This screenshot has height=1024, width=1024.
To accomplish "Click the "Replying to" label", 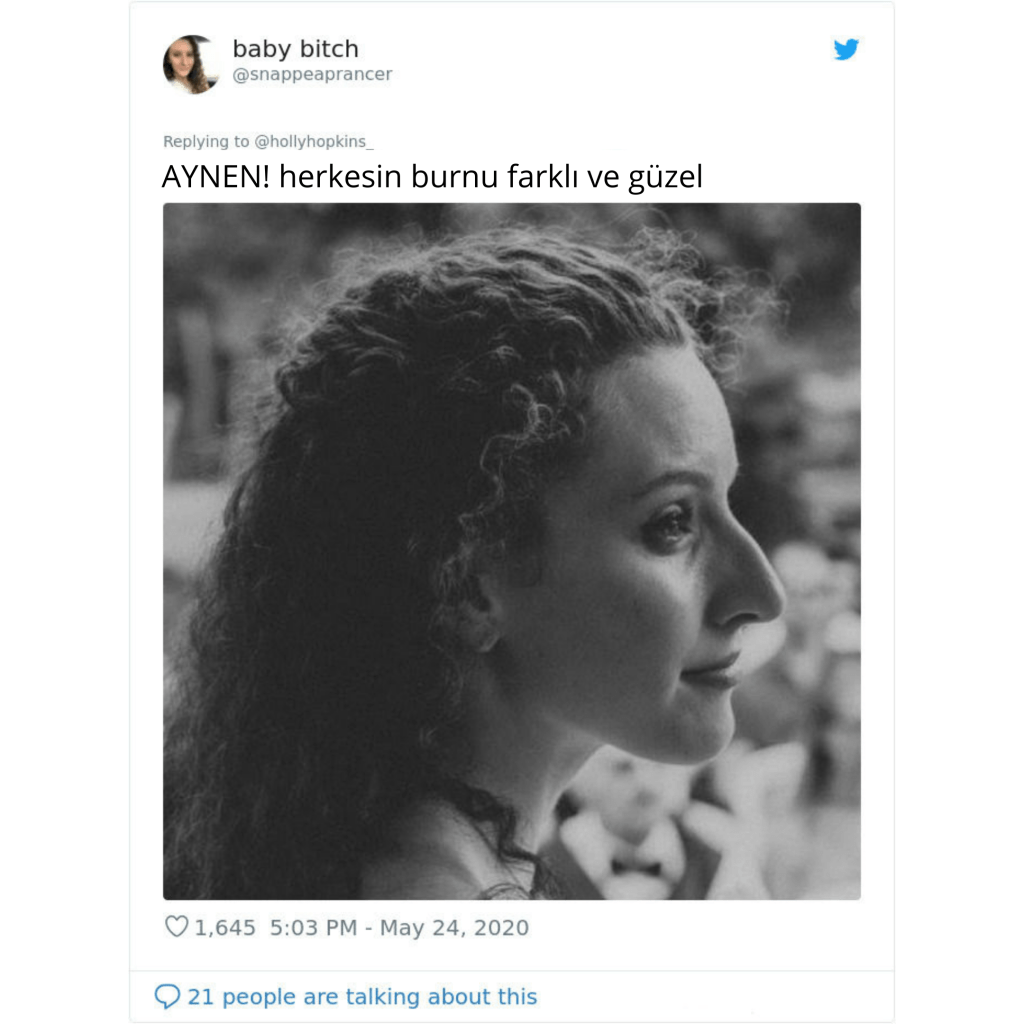I will (206, 142).
